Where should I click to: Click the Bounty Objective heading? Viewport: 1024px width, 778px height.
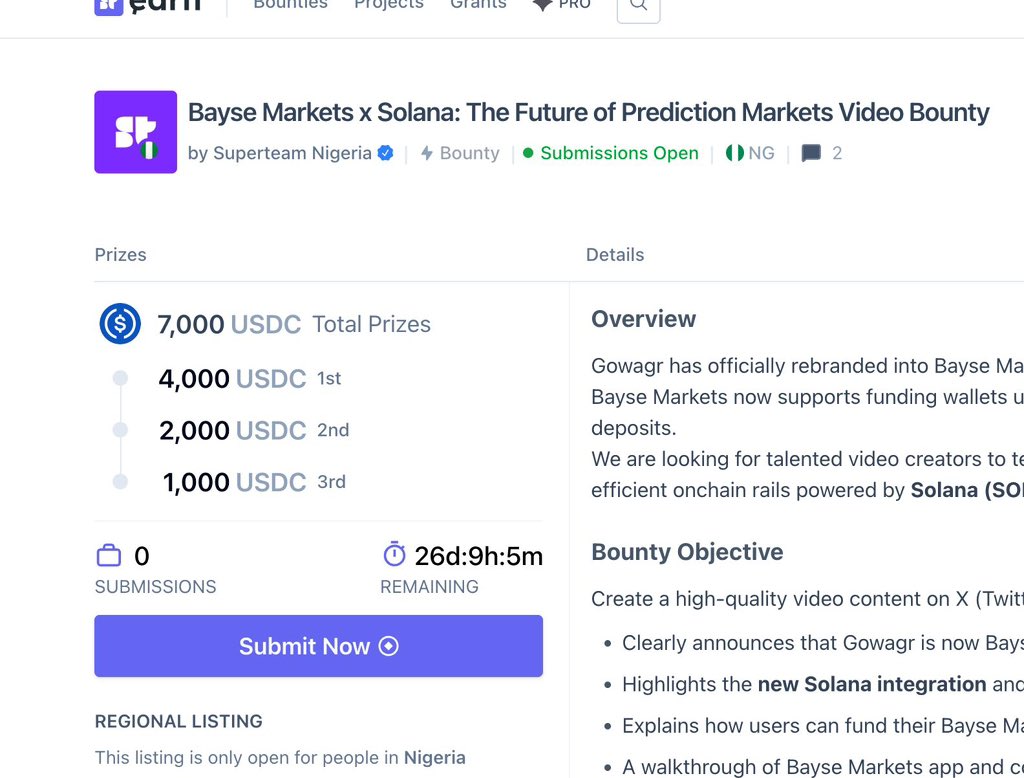click(x=687, y=552)
